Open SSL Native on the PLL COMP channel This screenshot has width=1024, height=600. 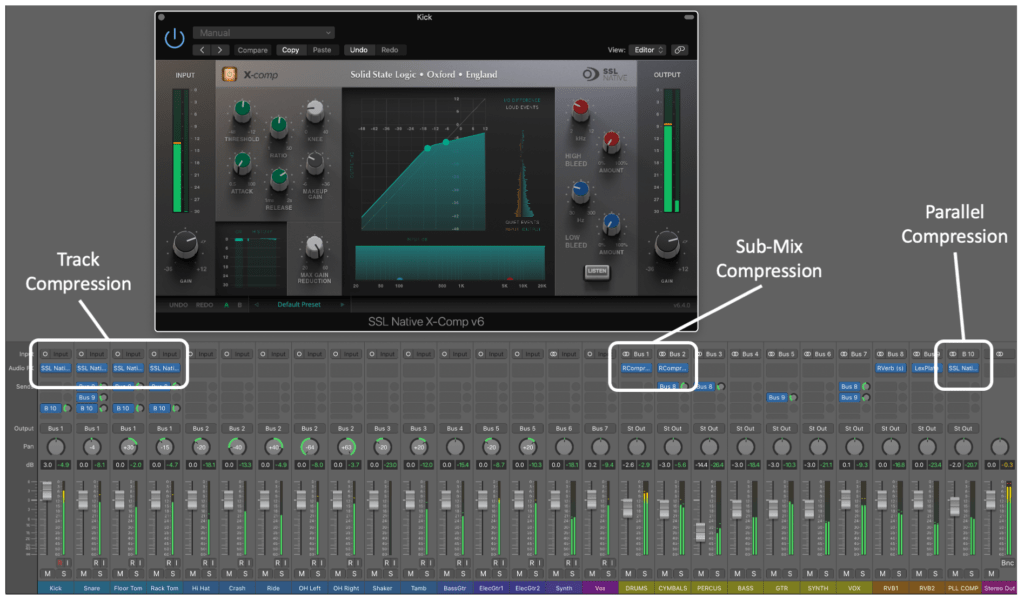point(964,369)
